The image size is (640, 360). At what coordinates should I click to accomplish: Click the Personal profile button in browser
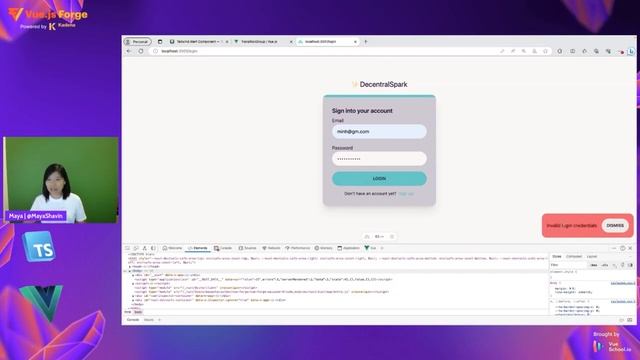[x=138, y=42]
